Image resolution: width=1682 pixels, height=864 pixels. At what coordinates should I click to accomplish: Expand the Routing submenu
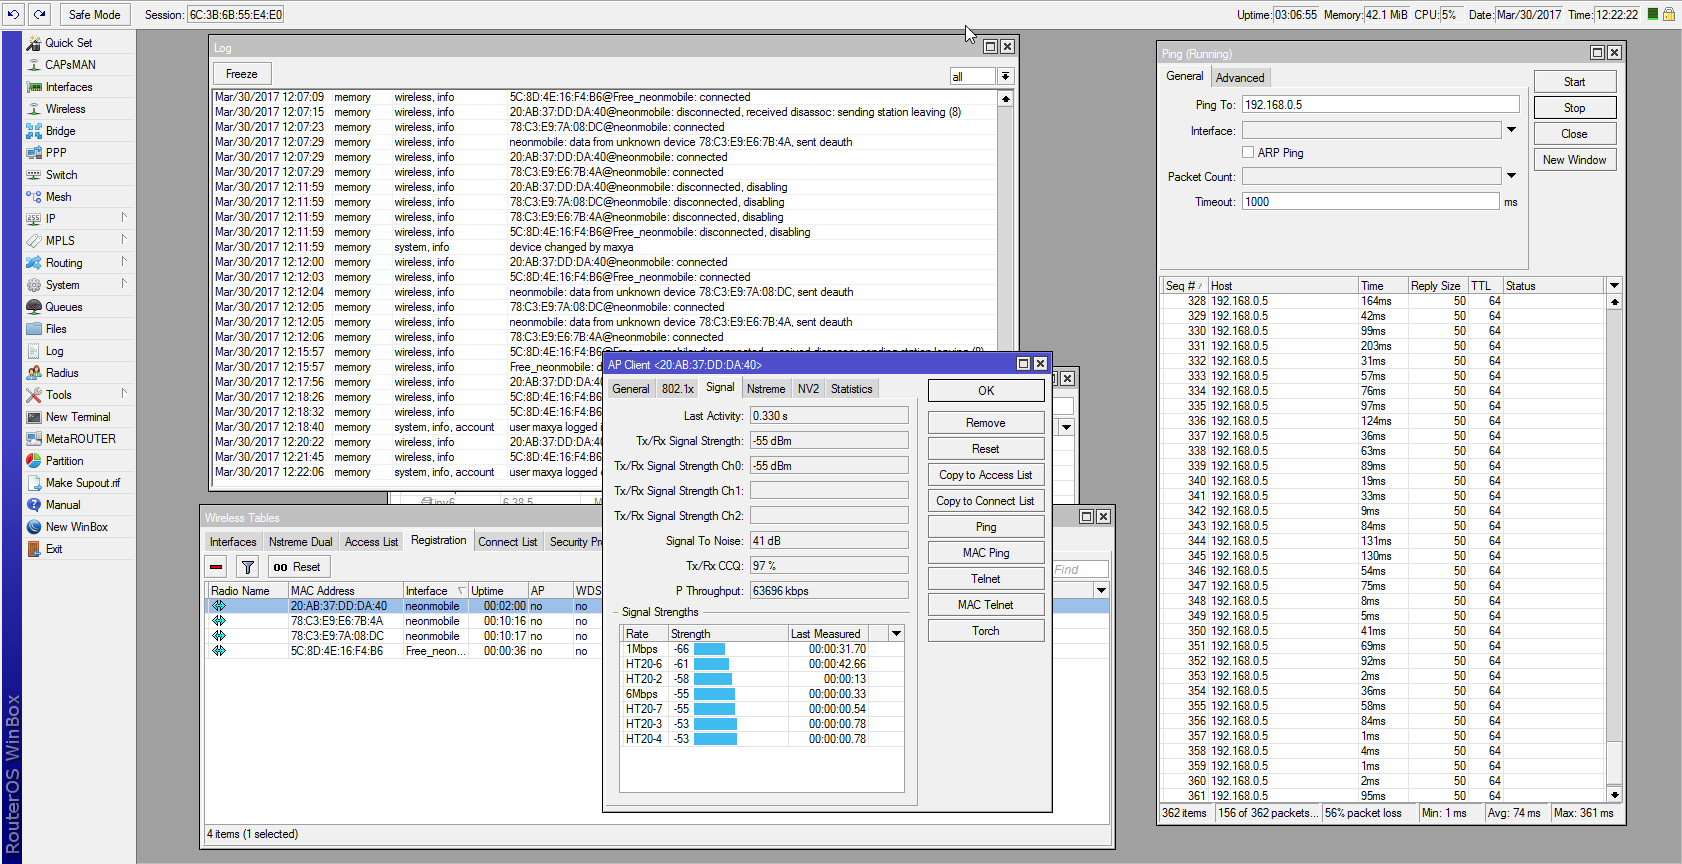124,261
